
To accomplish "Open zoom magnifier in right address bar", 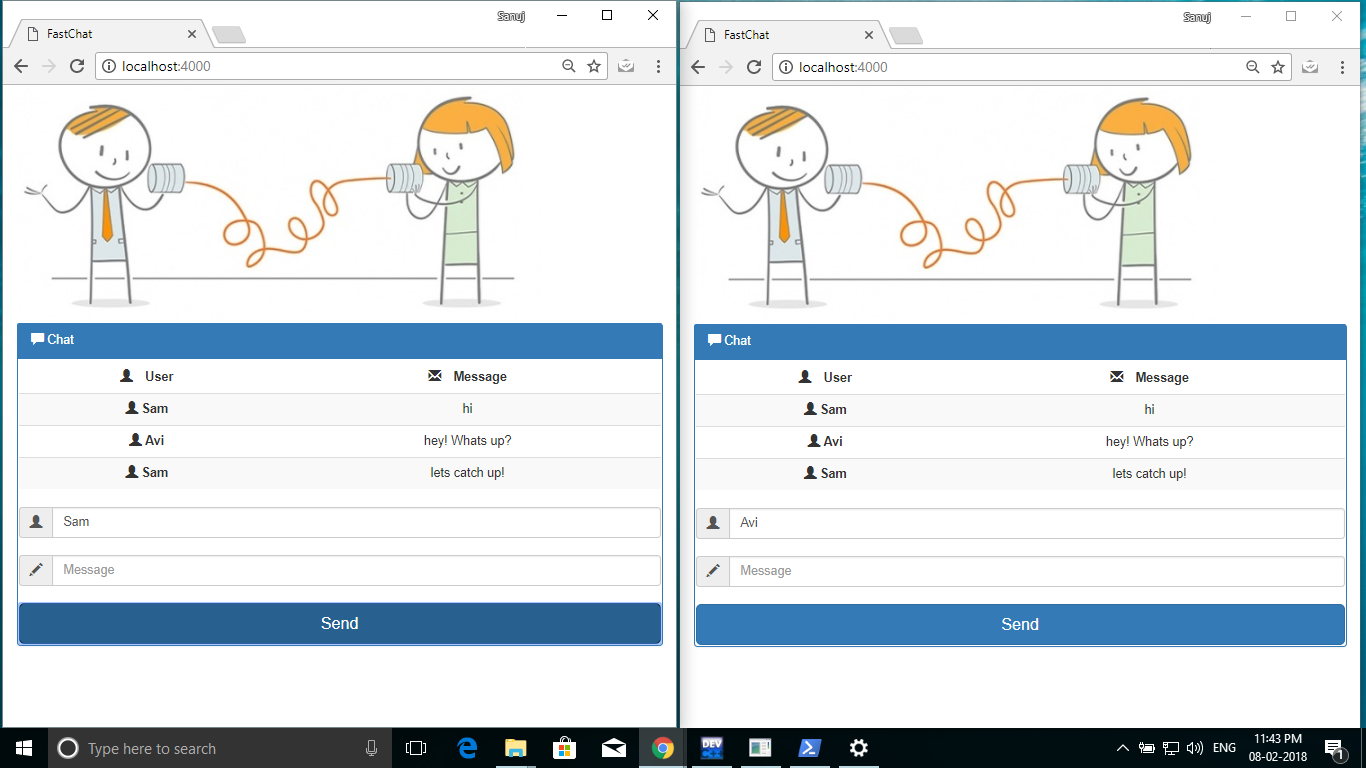I will point(1252,67).
